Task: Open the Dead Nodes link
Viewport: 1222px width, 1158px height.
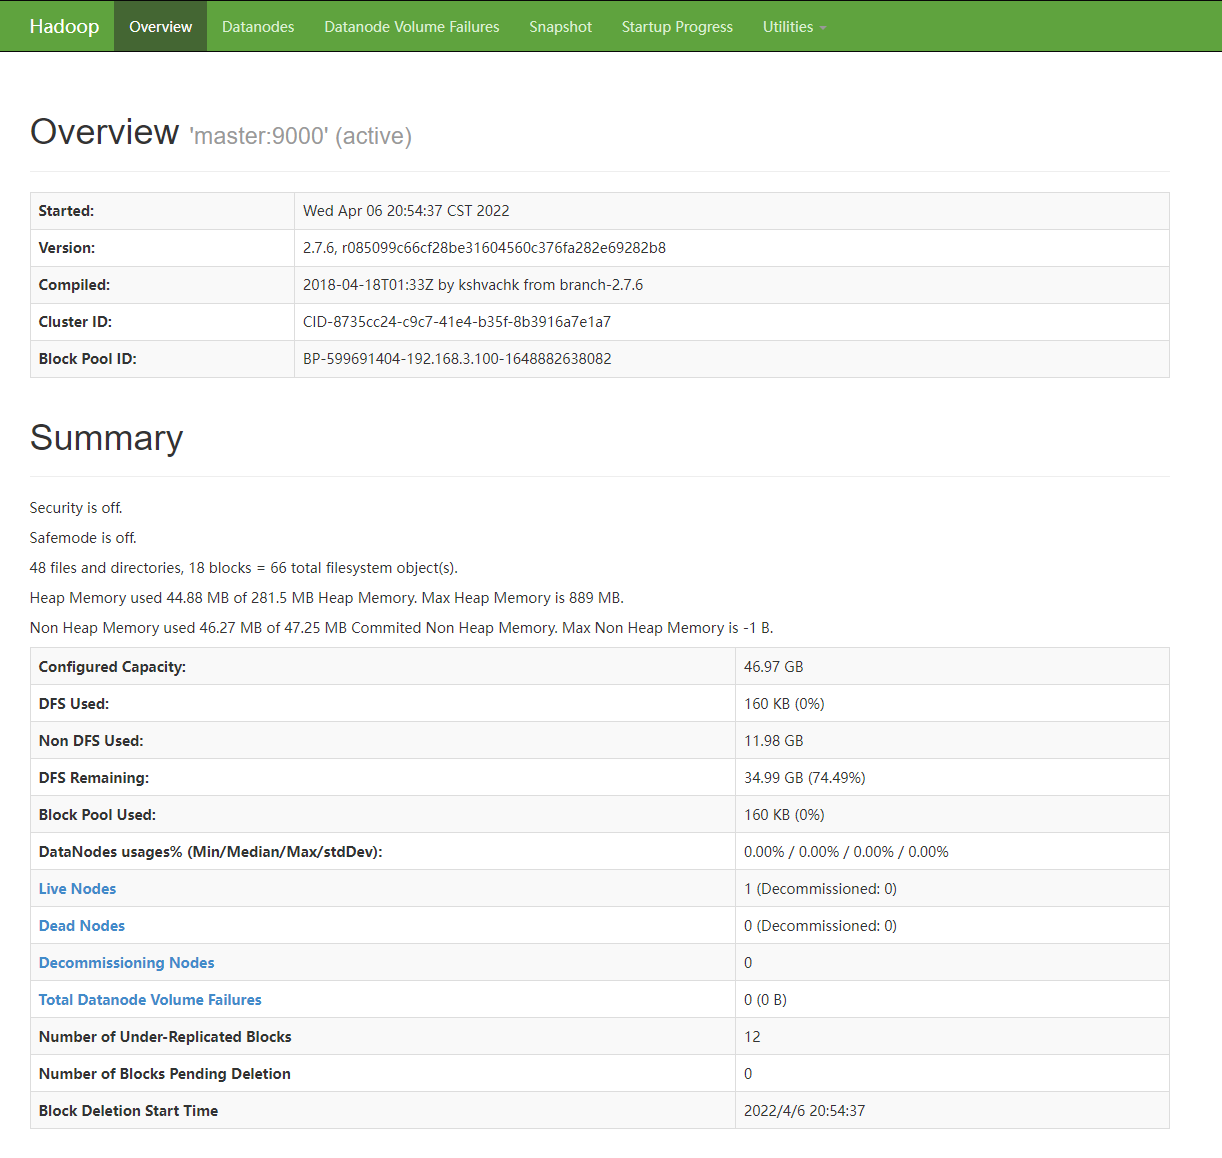Action: click(x=82, y=925)
